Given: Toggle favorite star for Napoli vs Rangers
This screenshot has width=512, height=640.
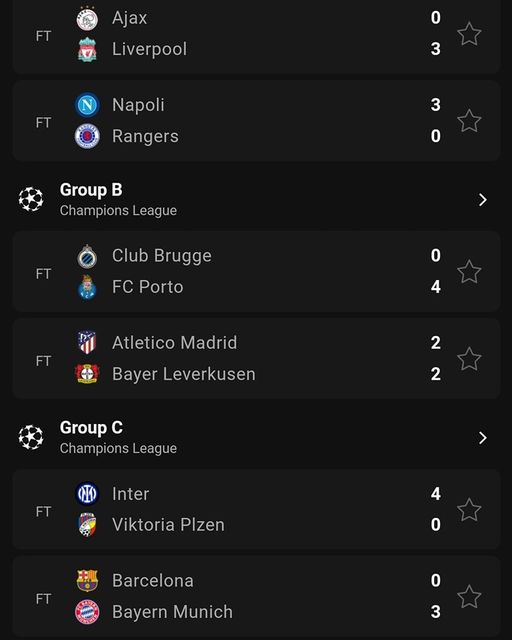Looking at the screenshot, I should click(469, 121).
